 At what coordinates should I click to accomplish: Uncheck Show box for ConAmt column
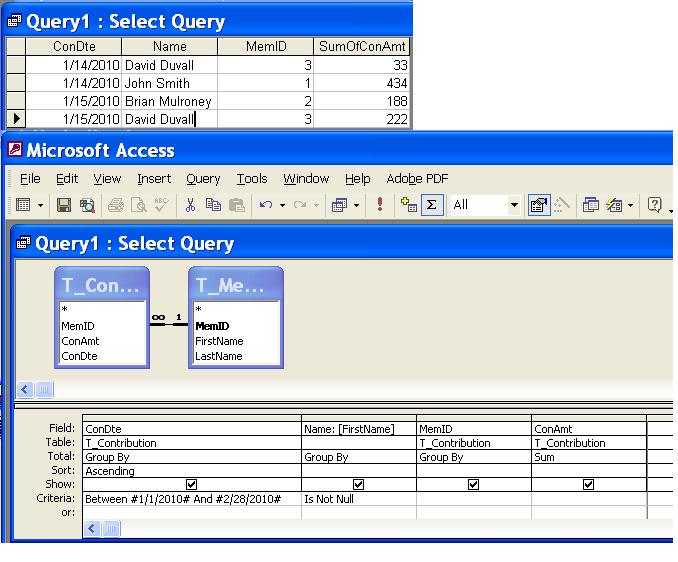point(588,484)
